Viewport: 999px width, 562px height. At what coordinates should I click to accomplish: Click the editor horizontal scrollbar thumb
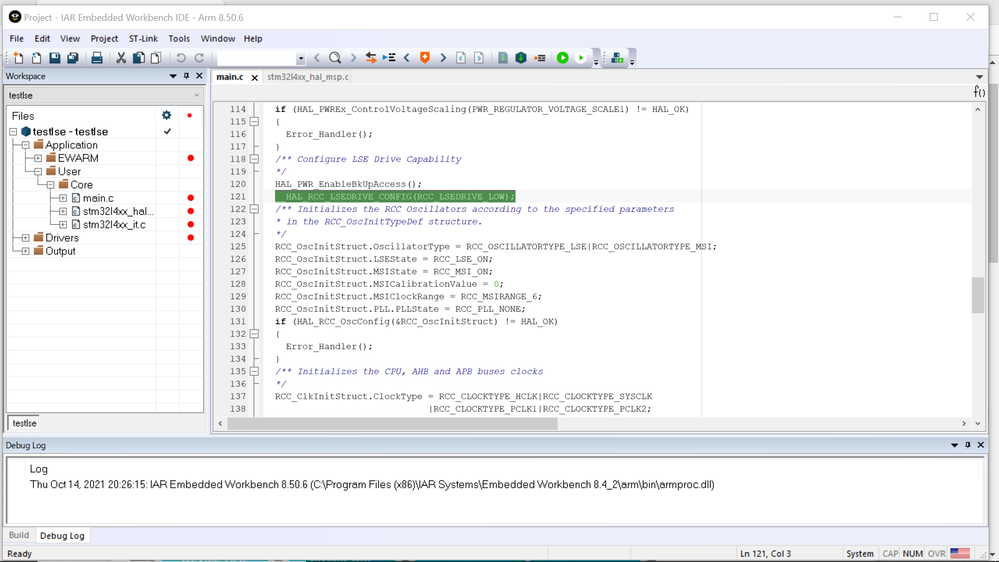392,424
